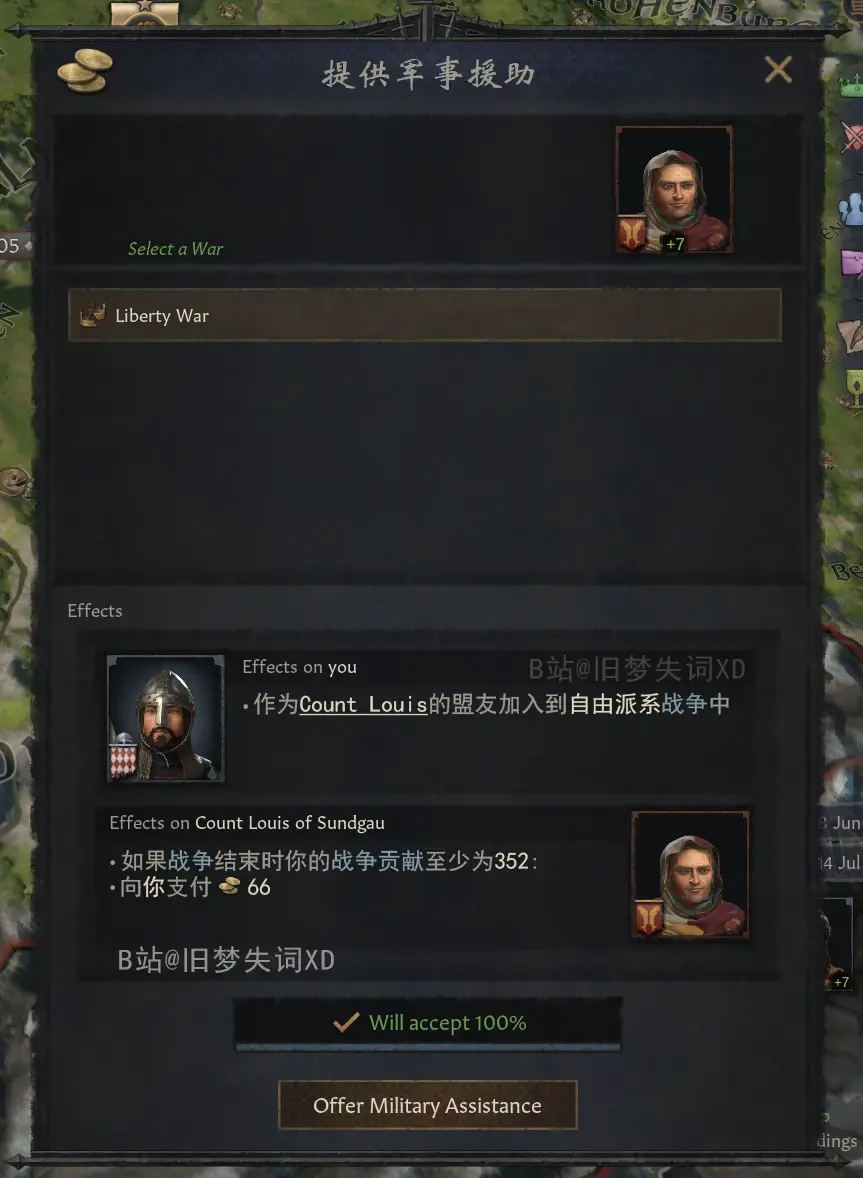Open the green crown Realm icon
863x1178 pixels.
[852, 84]
